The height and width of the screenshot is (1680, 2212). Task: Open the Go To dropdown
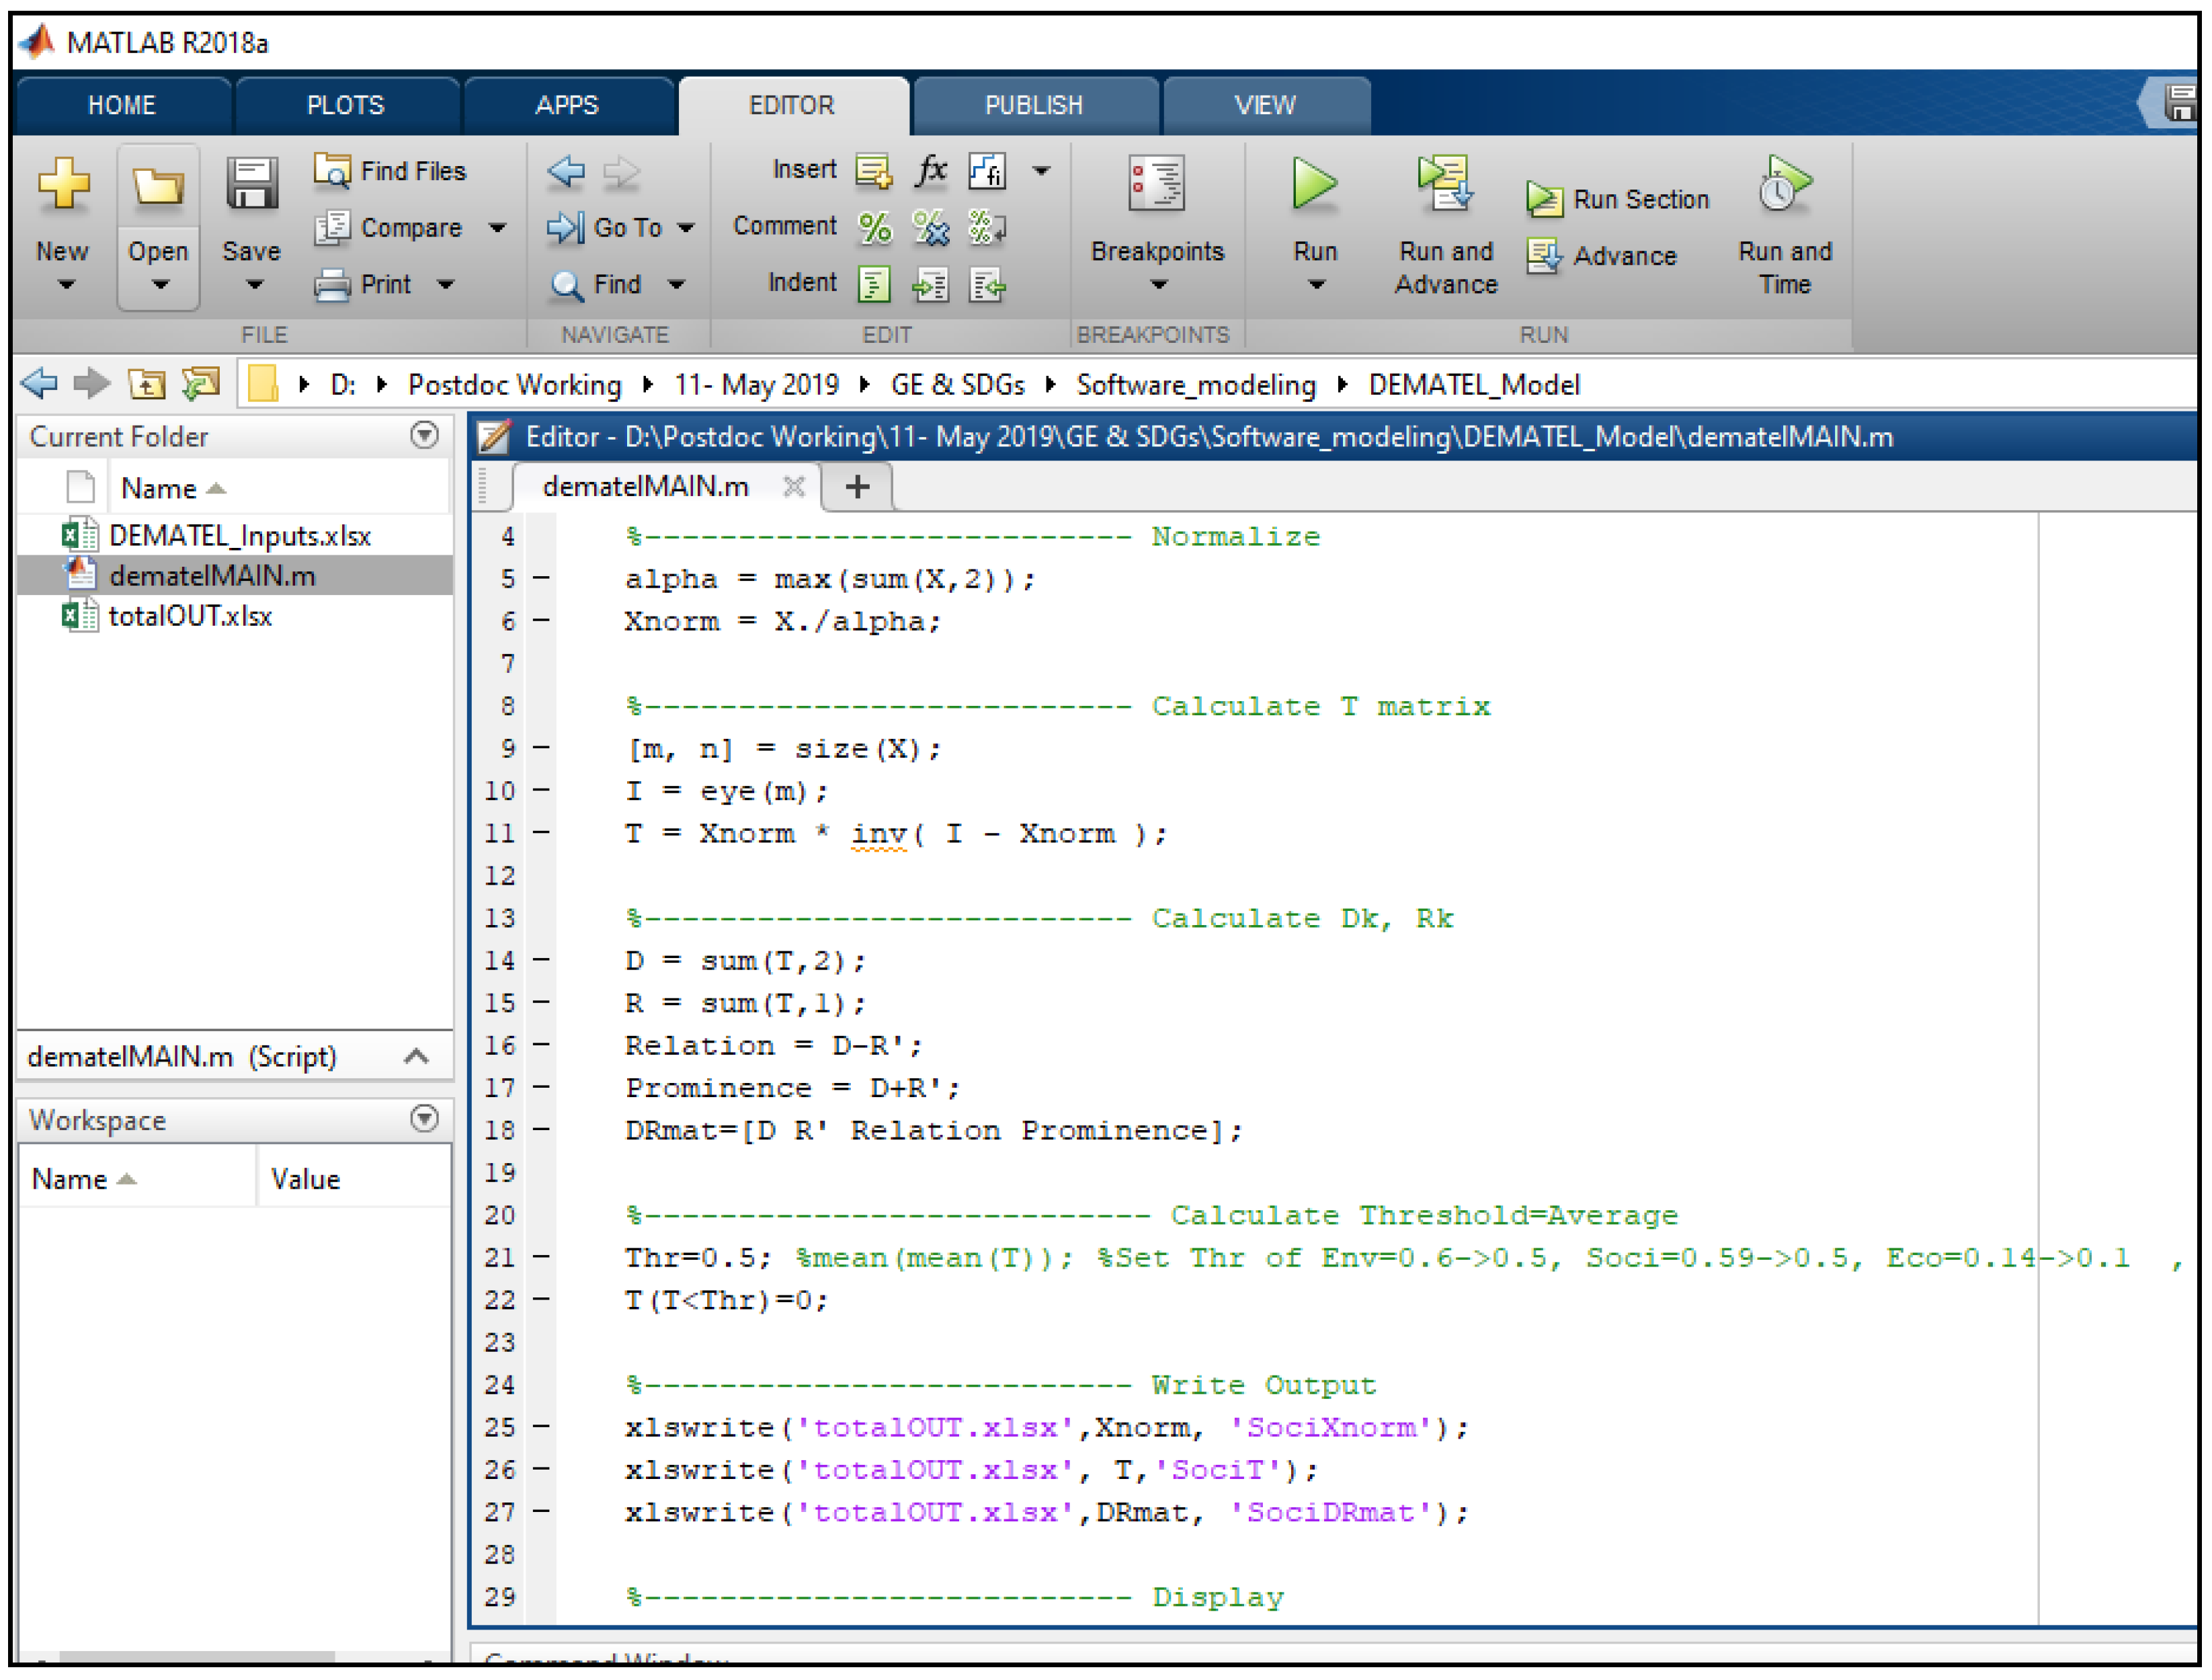click(x=687, y=228)
